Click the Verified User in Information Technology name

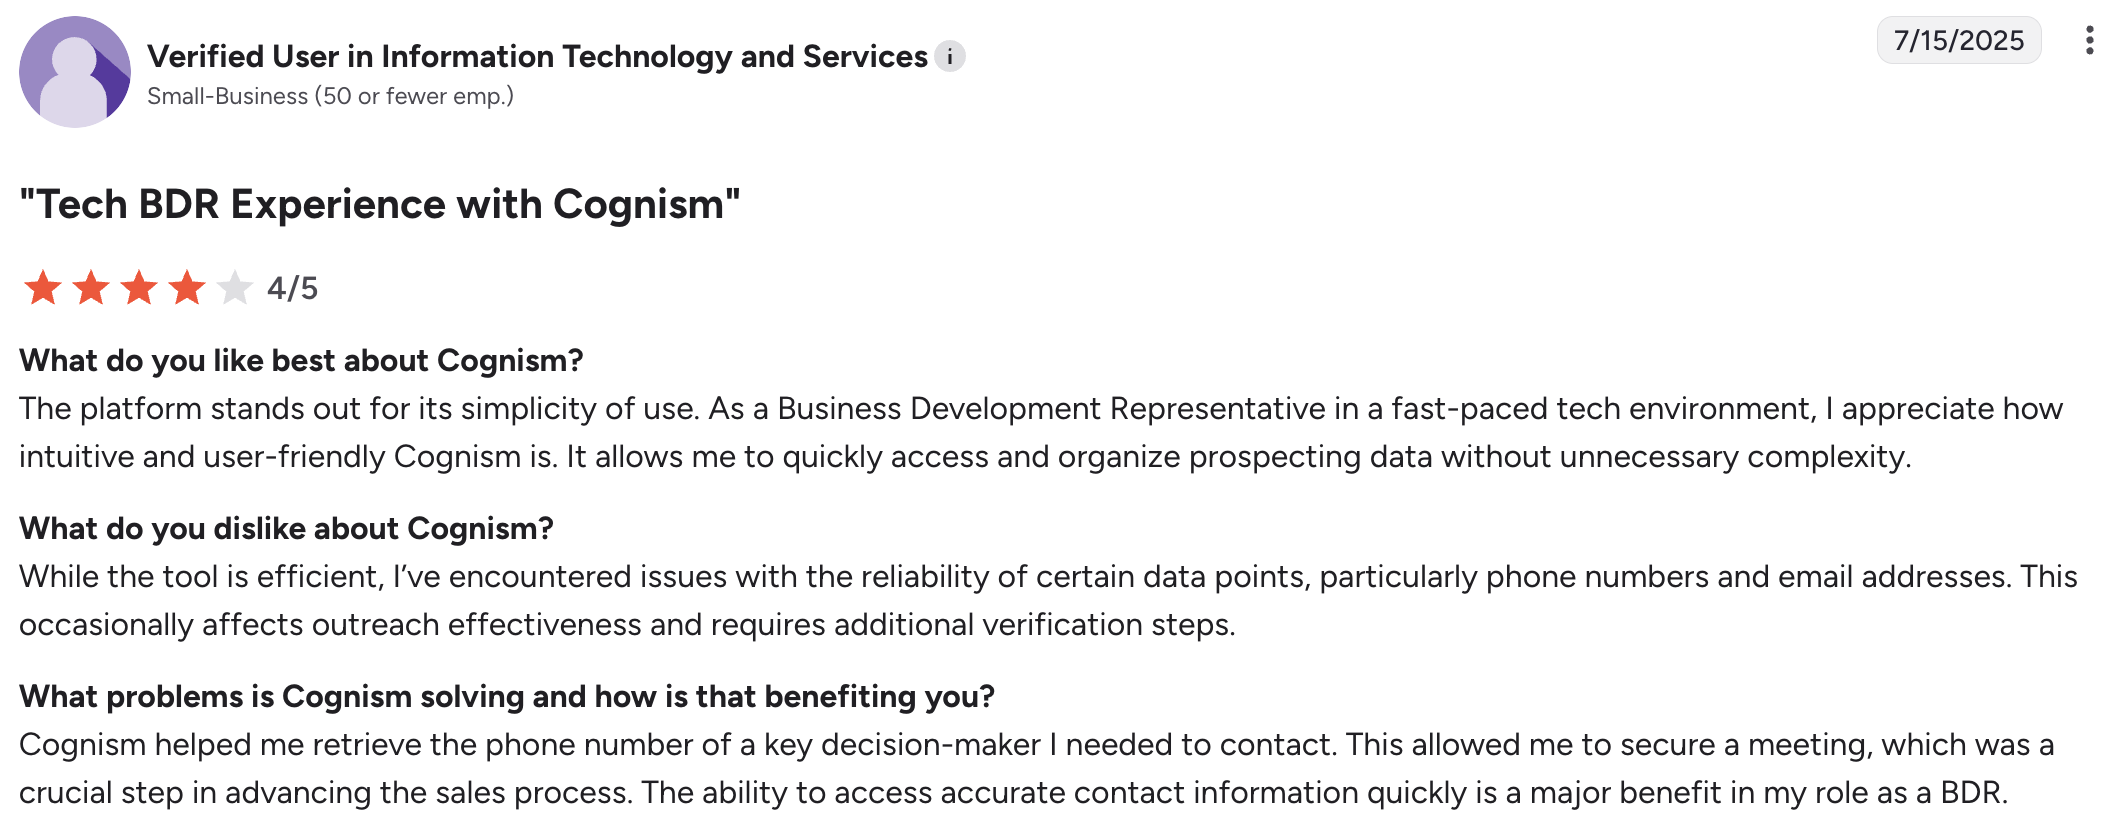pyautogui.click(x=537, y=57)
